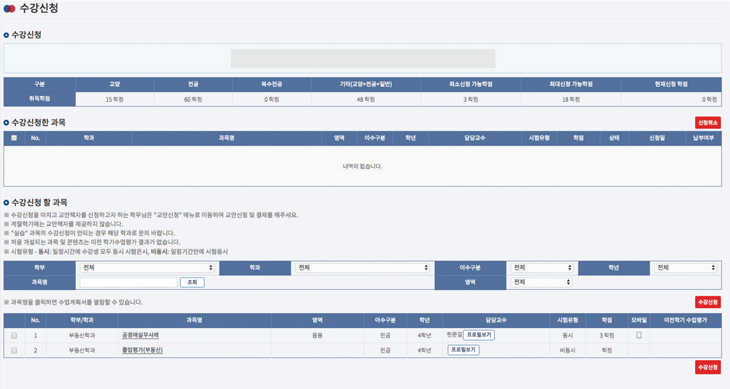
Task: Toggle the select-all checkbox in the 수강신청한 과목 header
Action: click(14, 138)
